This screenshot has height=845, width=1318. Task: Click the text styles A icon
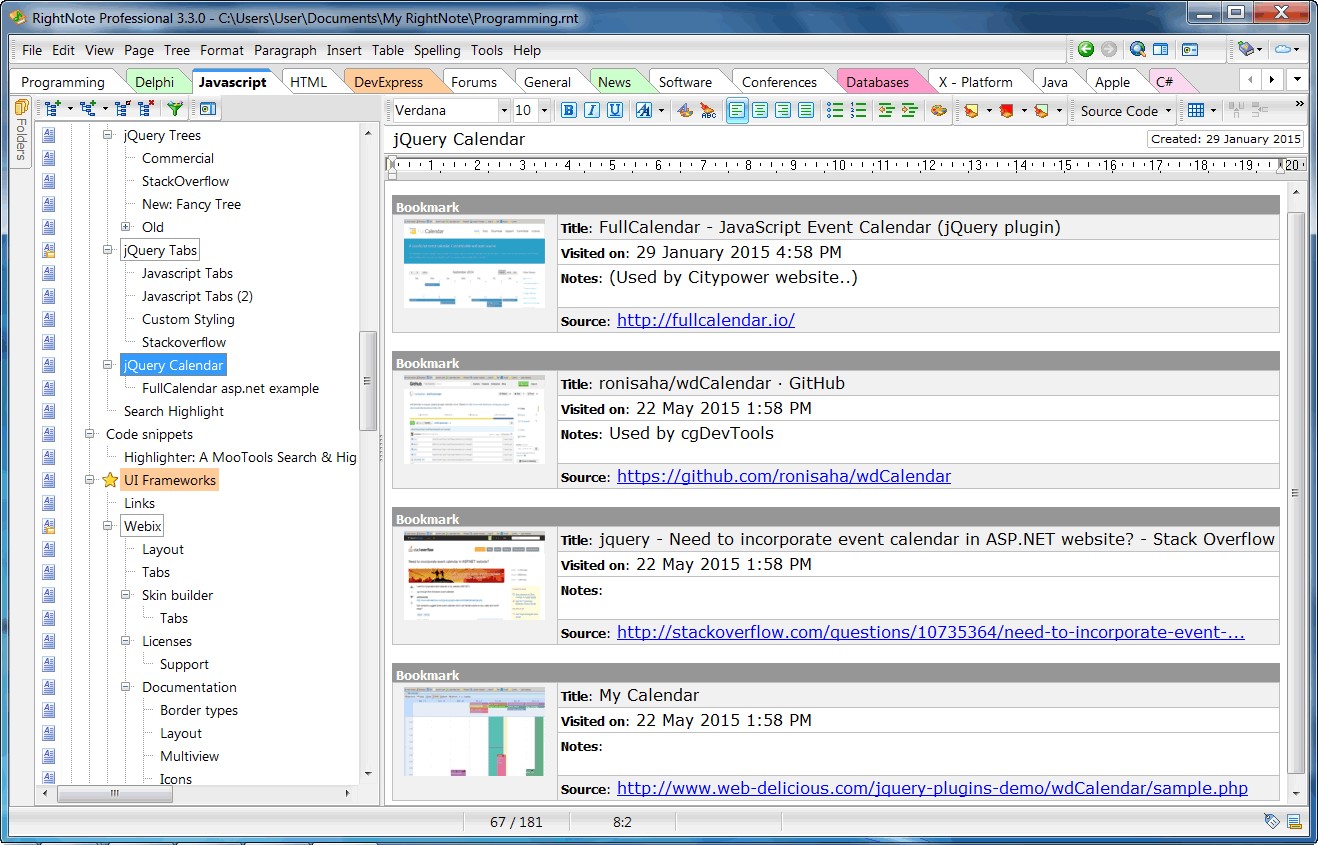click(x=644, y=111)
